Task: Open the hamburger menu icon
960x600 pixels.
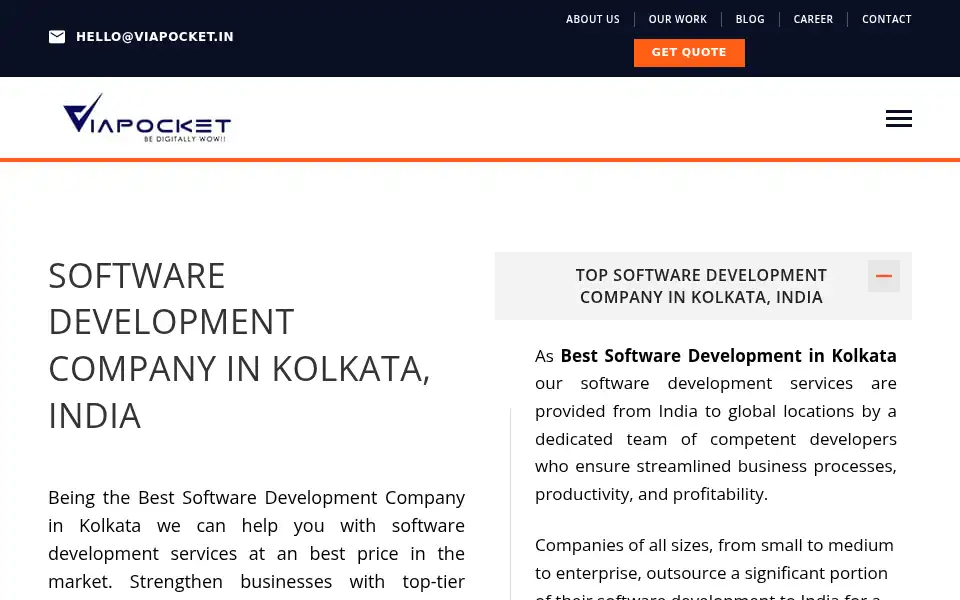Action: click(898, 118)
